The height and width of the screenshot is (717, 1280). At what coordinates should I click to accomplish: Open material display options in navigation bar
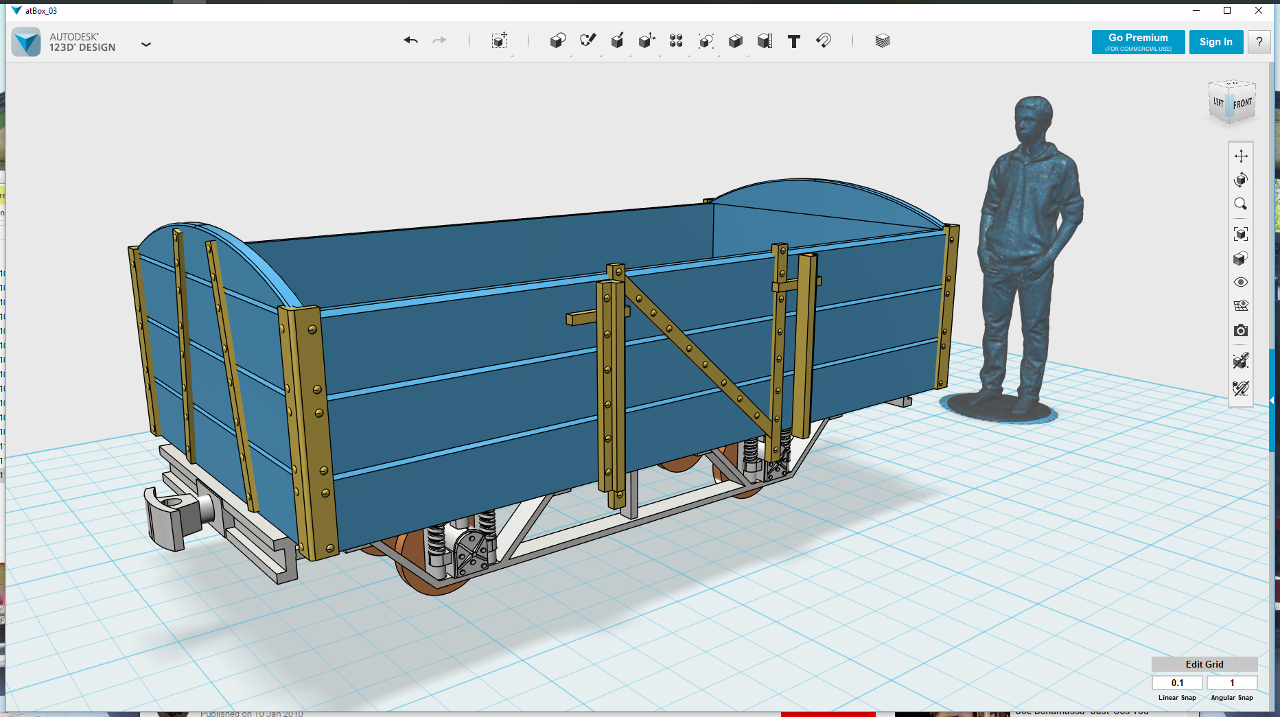click(1241, 258)
